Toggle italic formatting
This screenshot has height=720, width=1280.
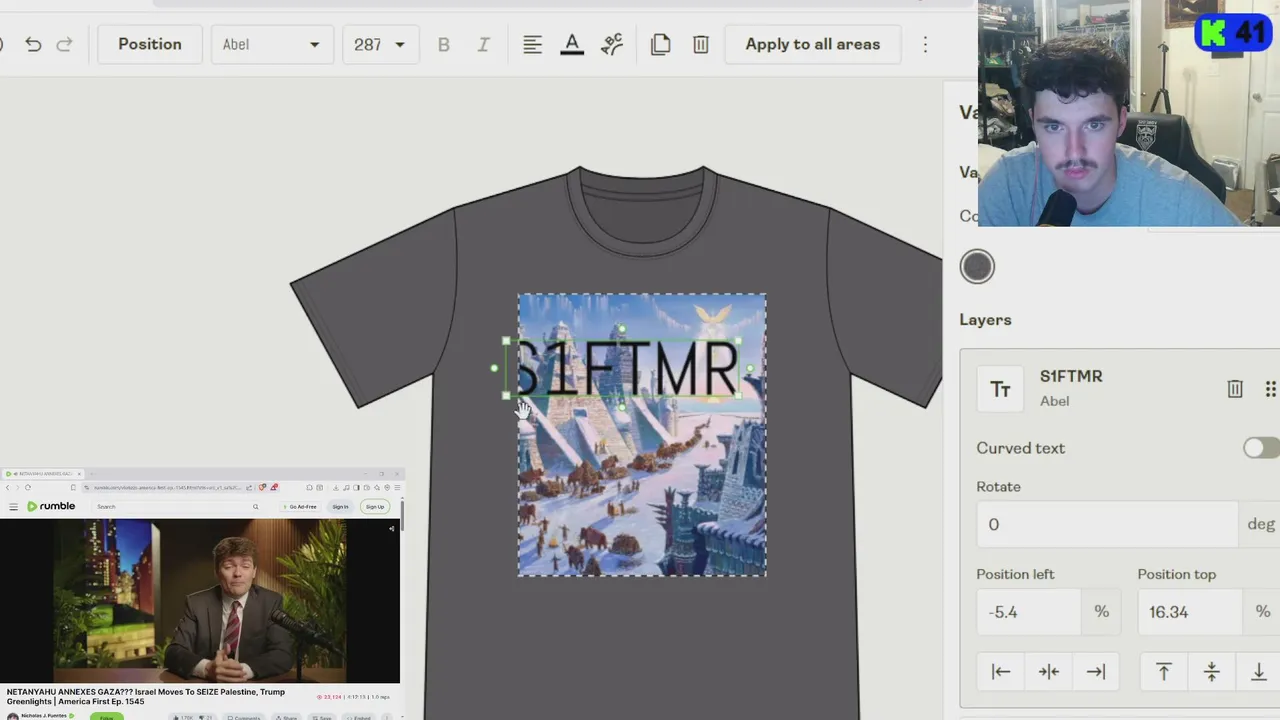(483, 44)
